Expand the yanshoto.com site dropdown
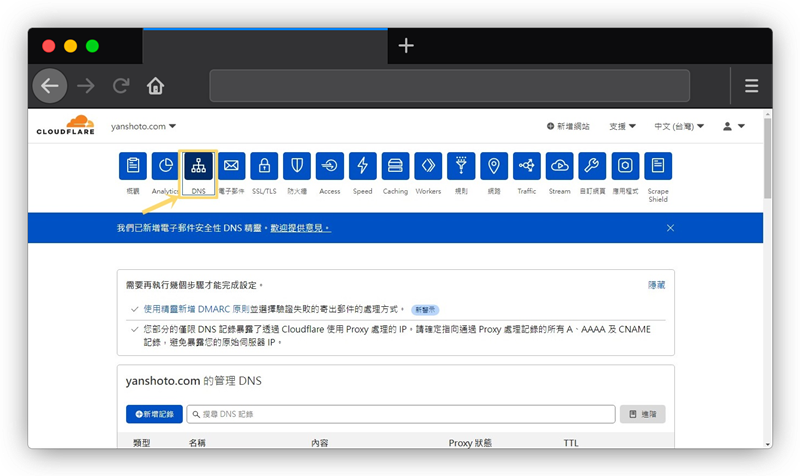Screen dimensions: 800x476 click(143, 126)
